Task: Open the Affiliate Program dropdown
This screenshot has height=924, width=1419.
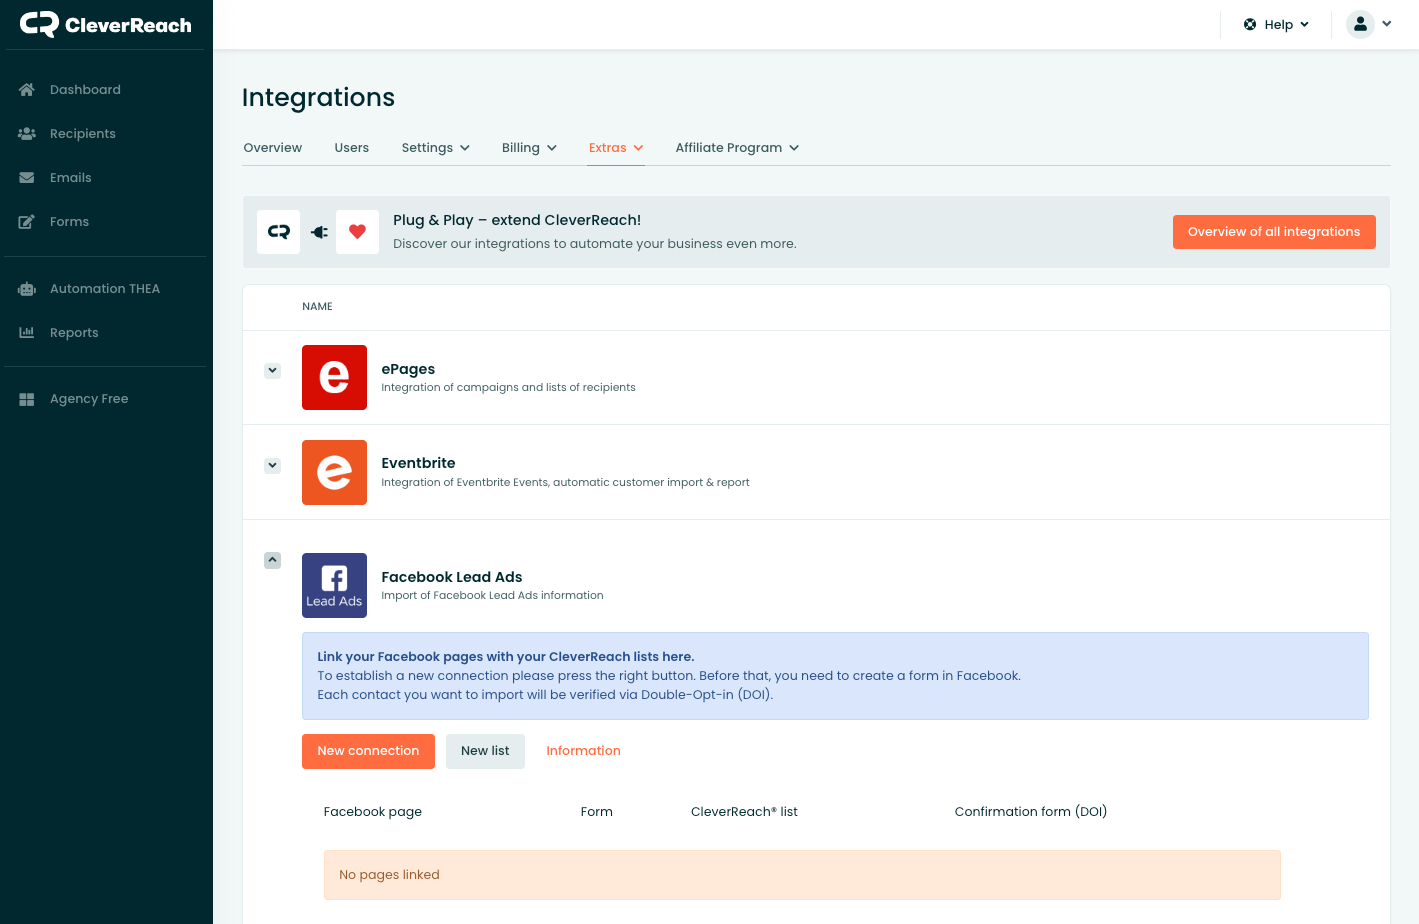Action: tap(737, 148)
